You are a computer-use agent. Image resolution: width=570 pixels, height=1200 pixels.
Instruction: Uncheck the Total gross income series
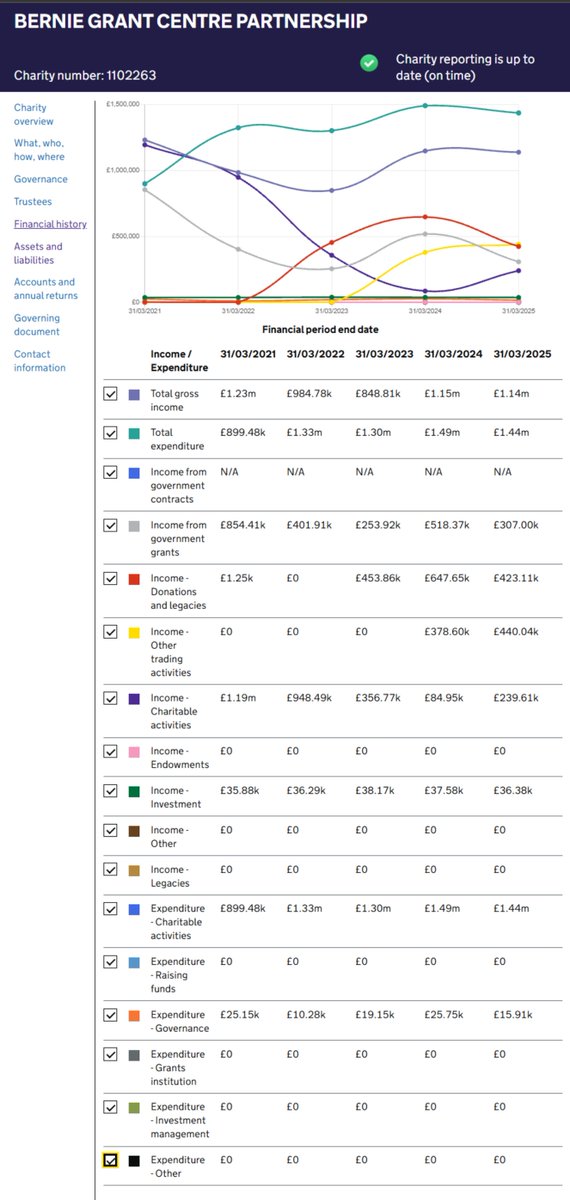[x=111, y=394]
